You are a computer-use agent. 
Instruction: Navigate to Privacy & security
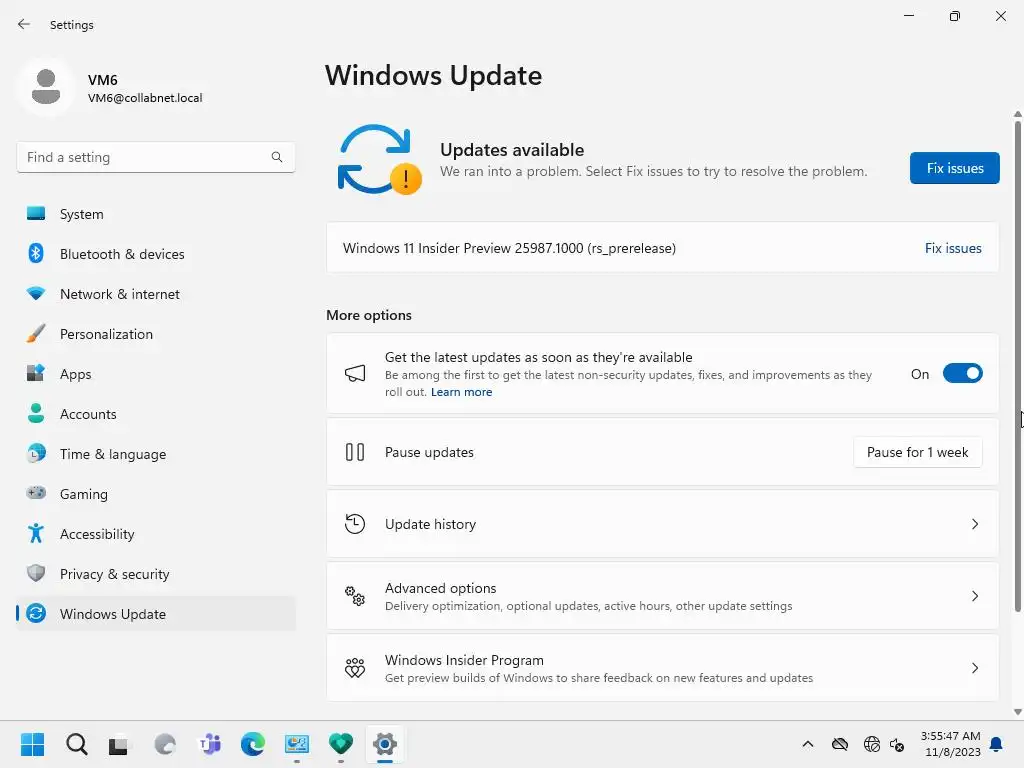[x=155, y=573]
